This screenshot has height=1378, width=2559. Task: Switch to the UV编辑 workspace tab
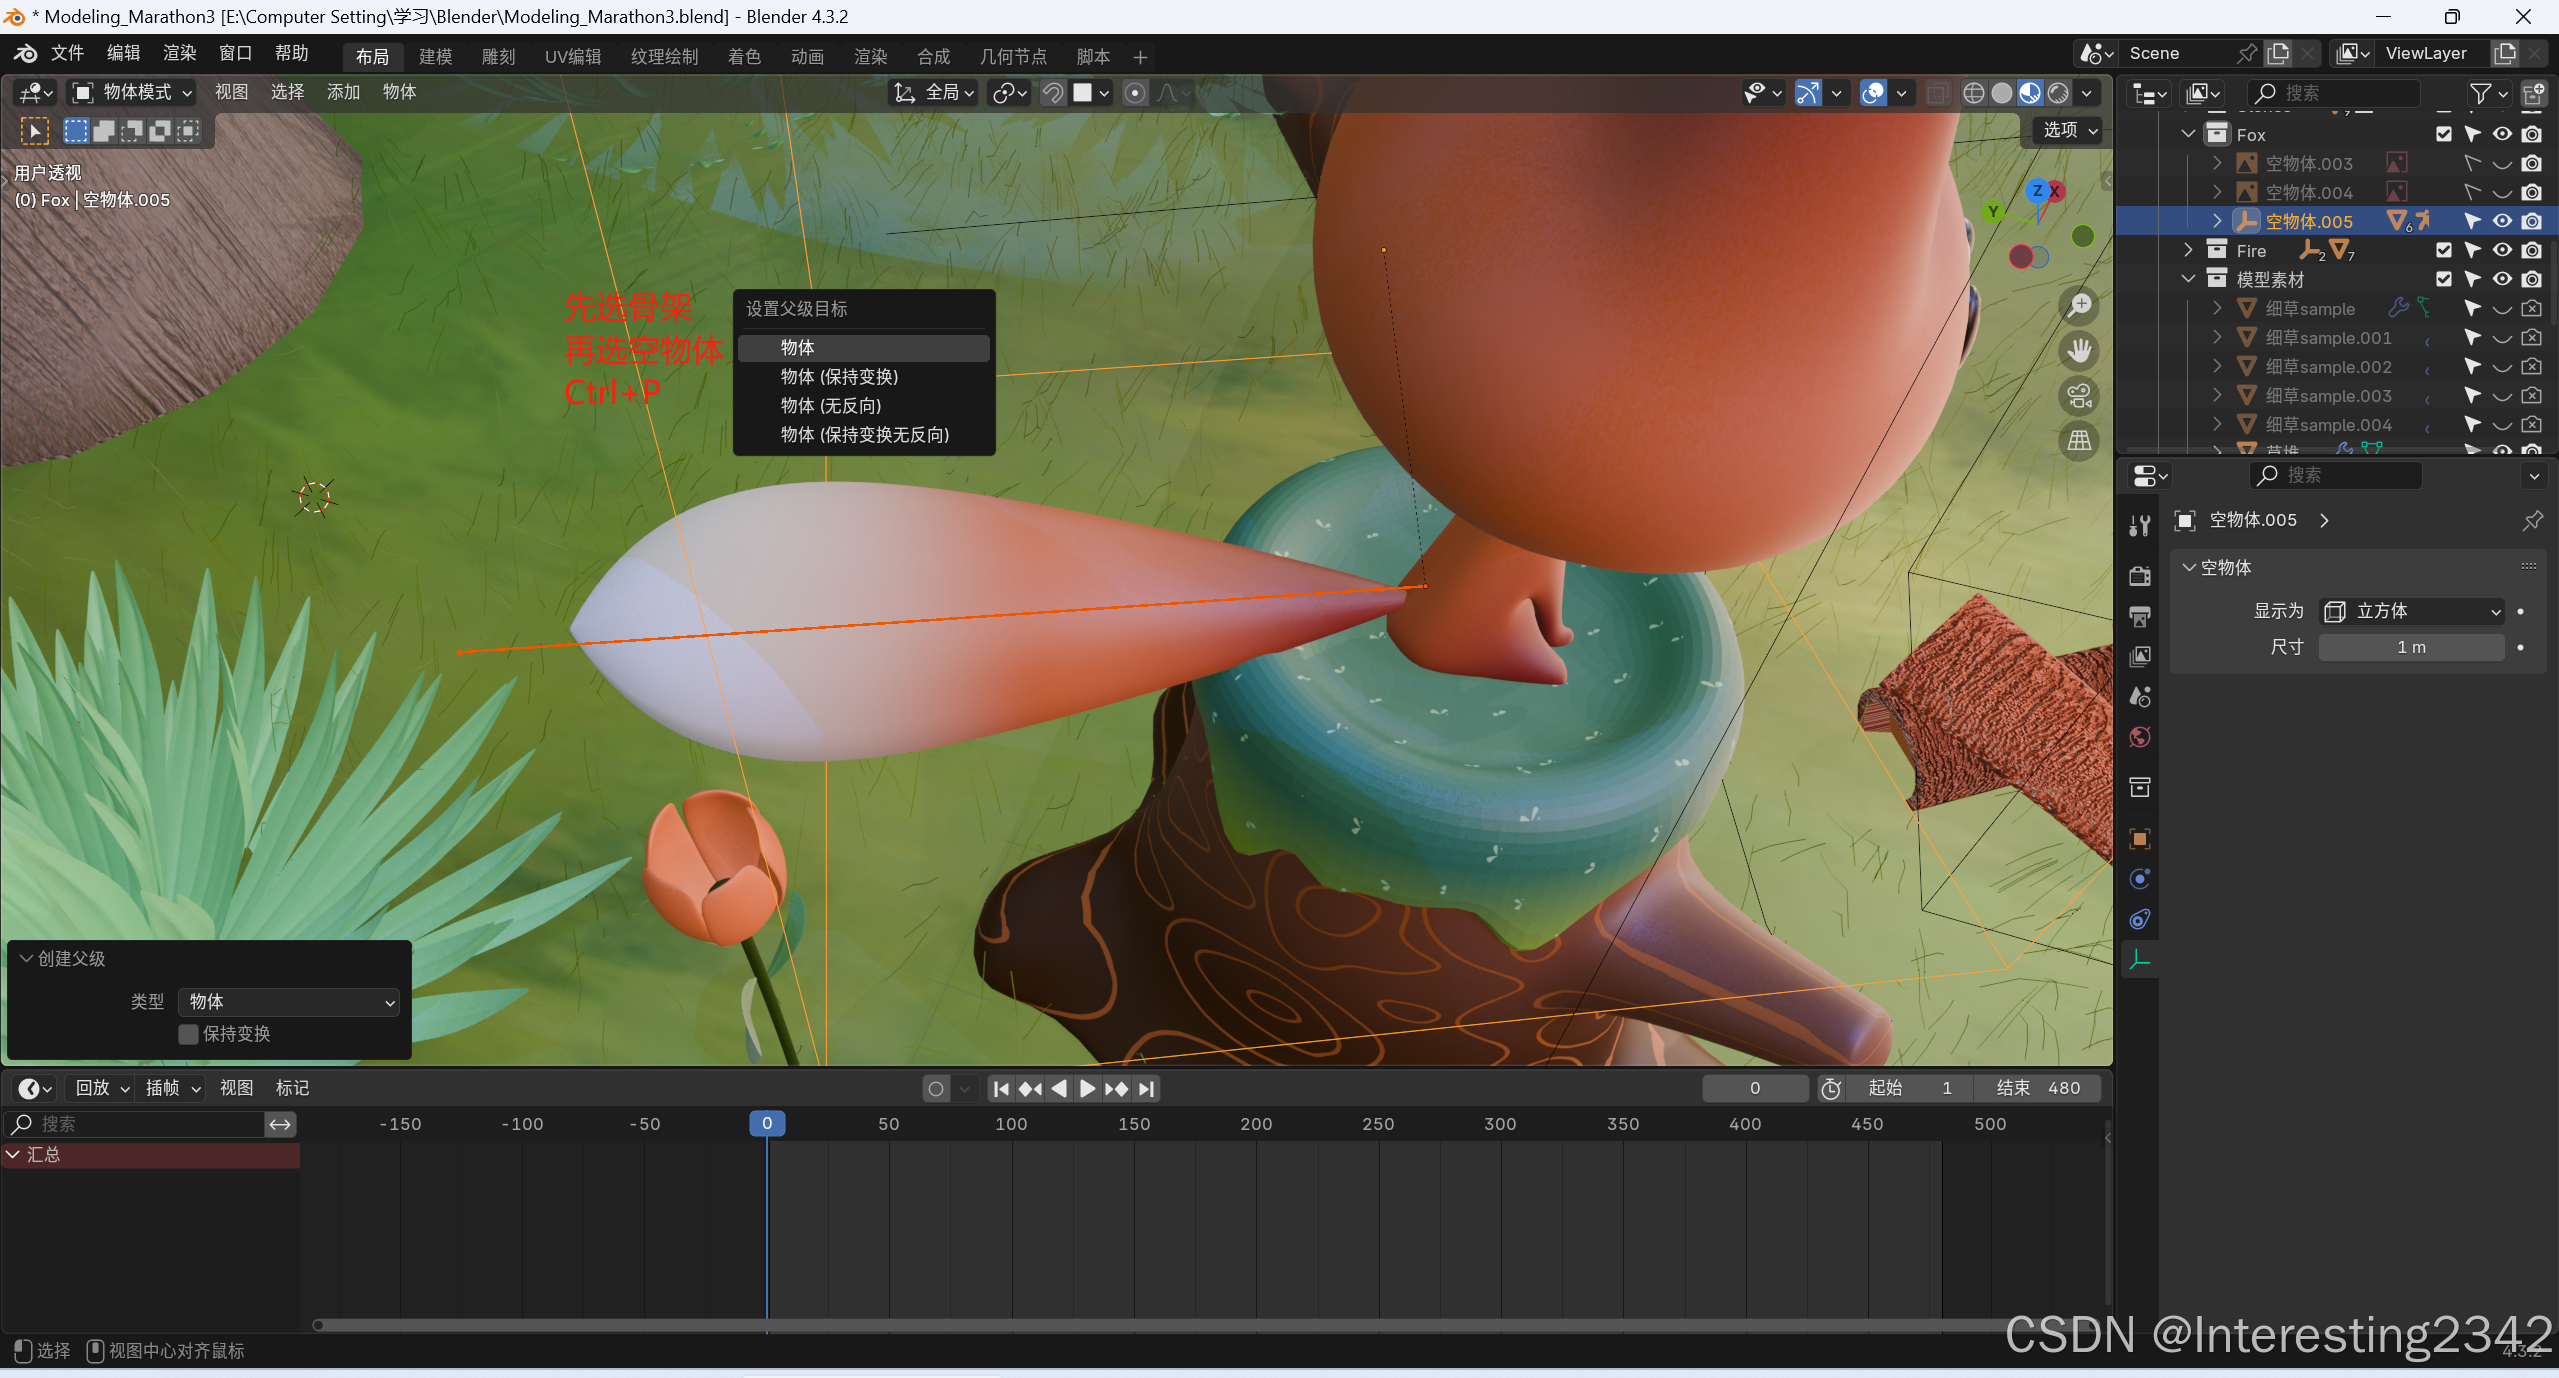point(572,57)
